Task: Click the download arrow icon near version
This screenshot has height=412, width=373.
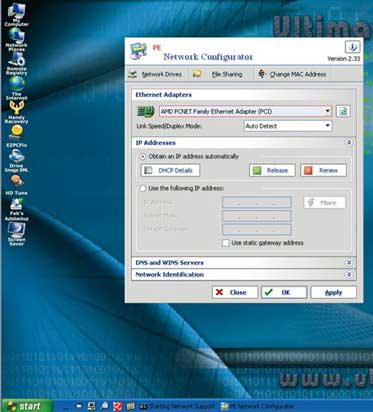Action: click(353, 47)
